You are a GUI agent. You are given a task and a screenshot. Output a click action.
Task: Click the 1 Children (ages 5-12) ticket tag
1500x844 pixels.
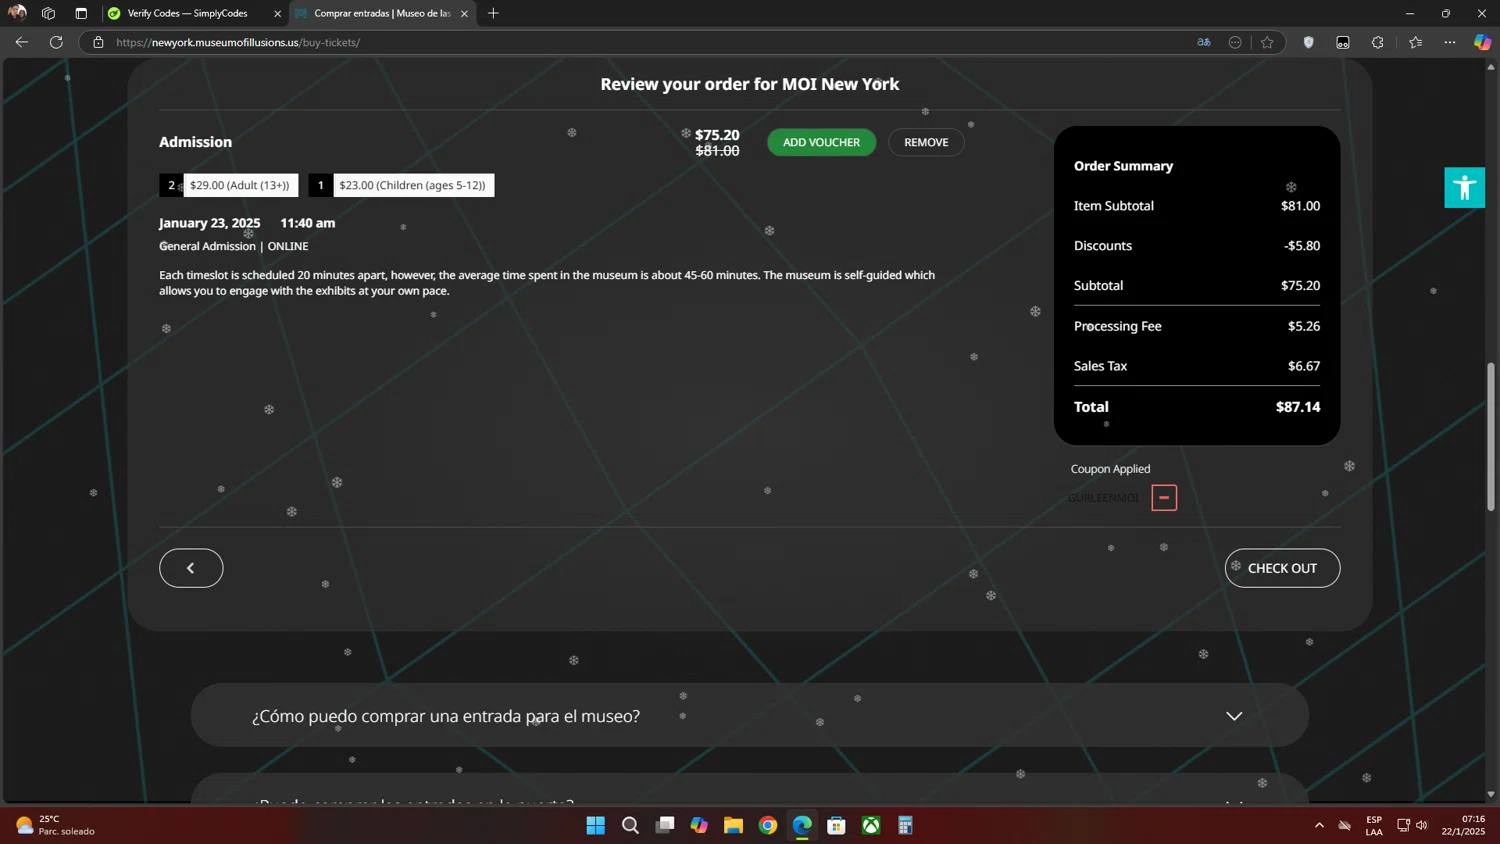coord(401,185)
